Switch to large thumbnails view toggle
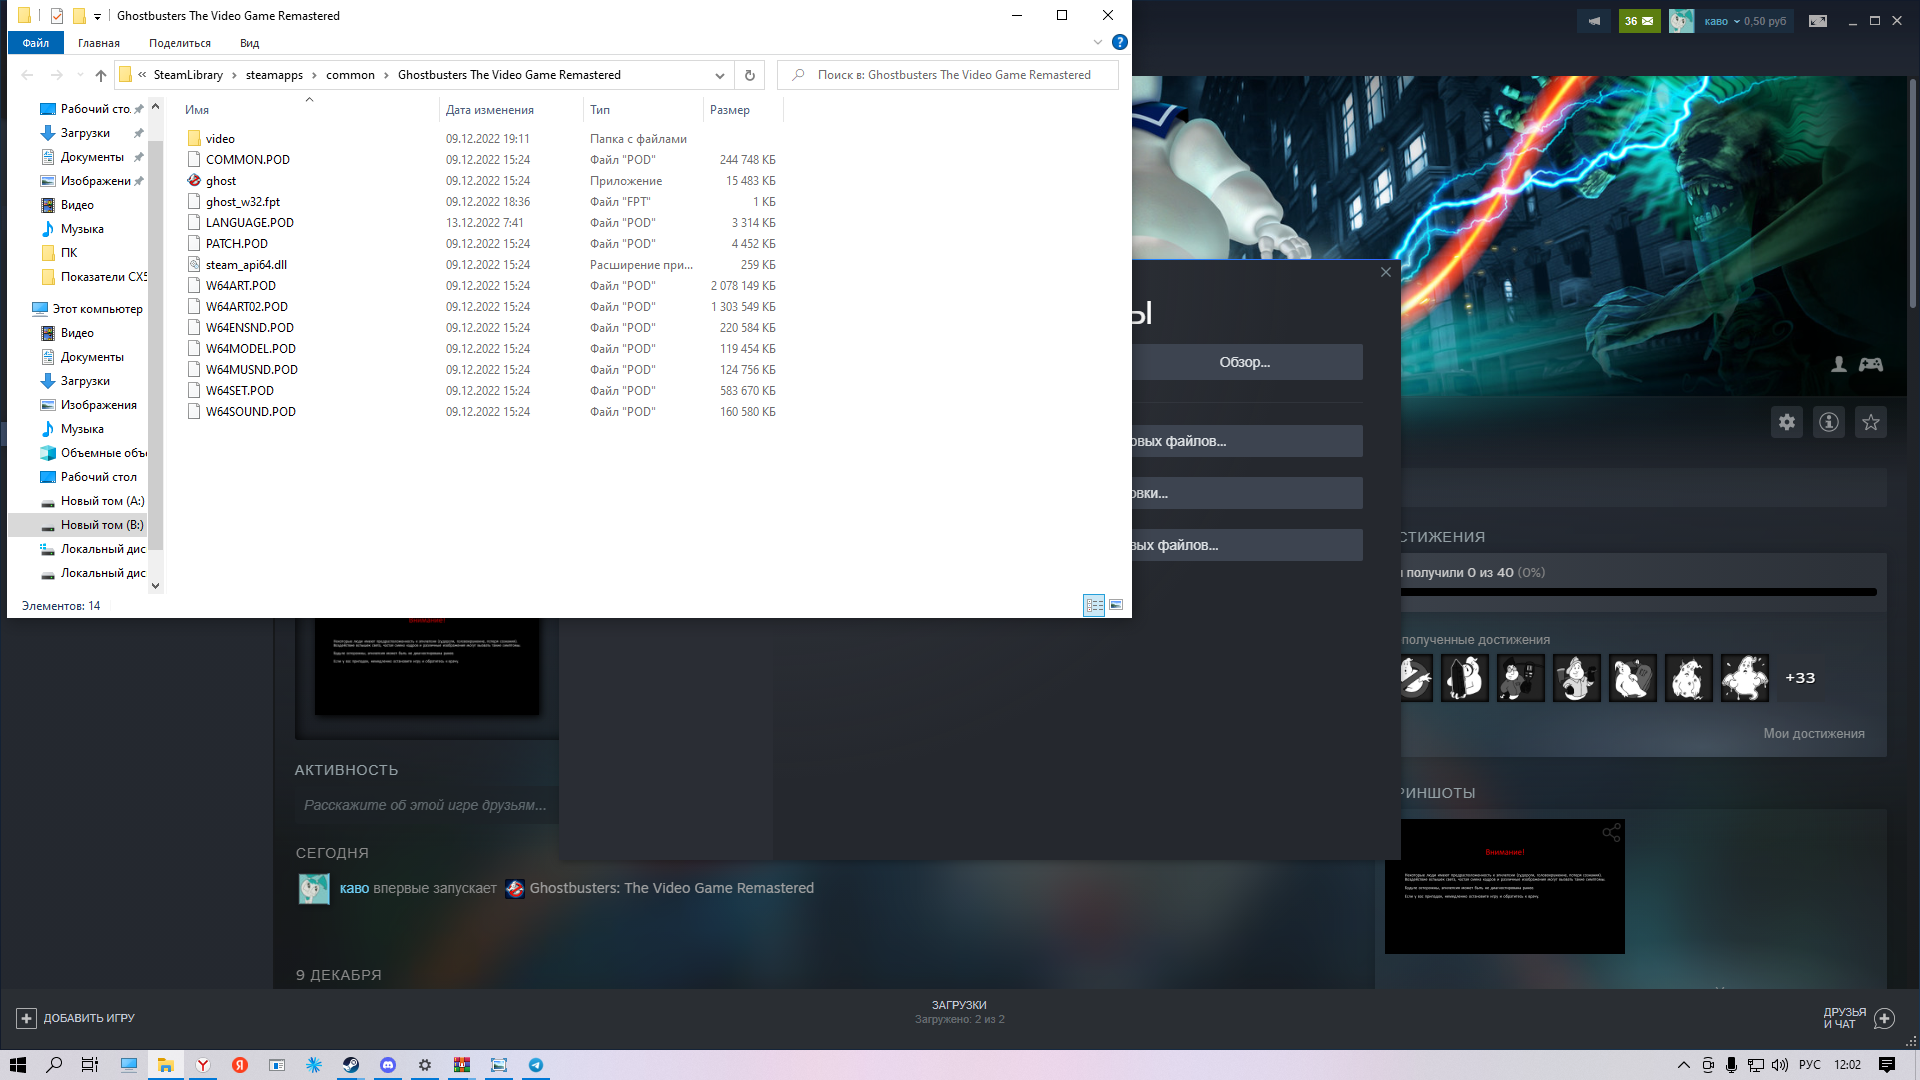 [x=1116, y=605]
